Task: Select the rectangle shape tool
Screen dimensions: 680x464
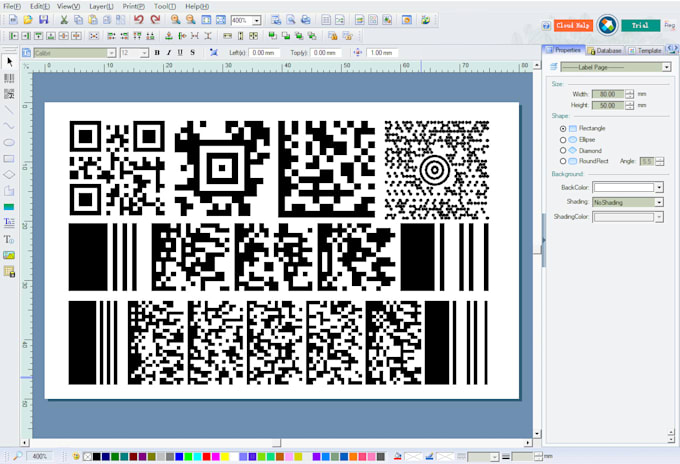Action: pos(9,159)
